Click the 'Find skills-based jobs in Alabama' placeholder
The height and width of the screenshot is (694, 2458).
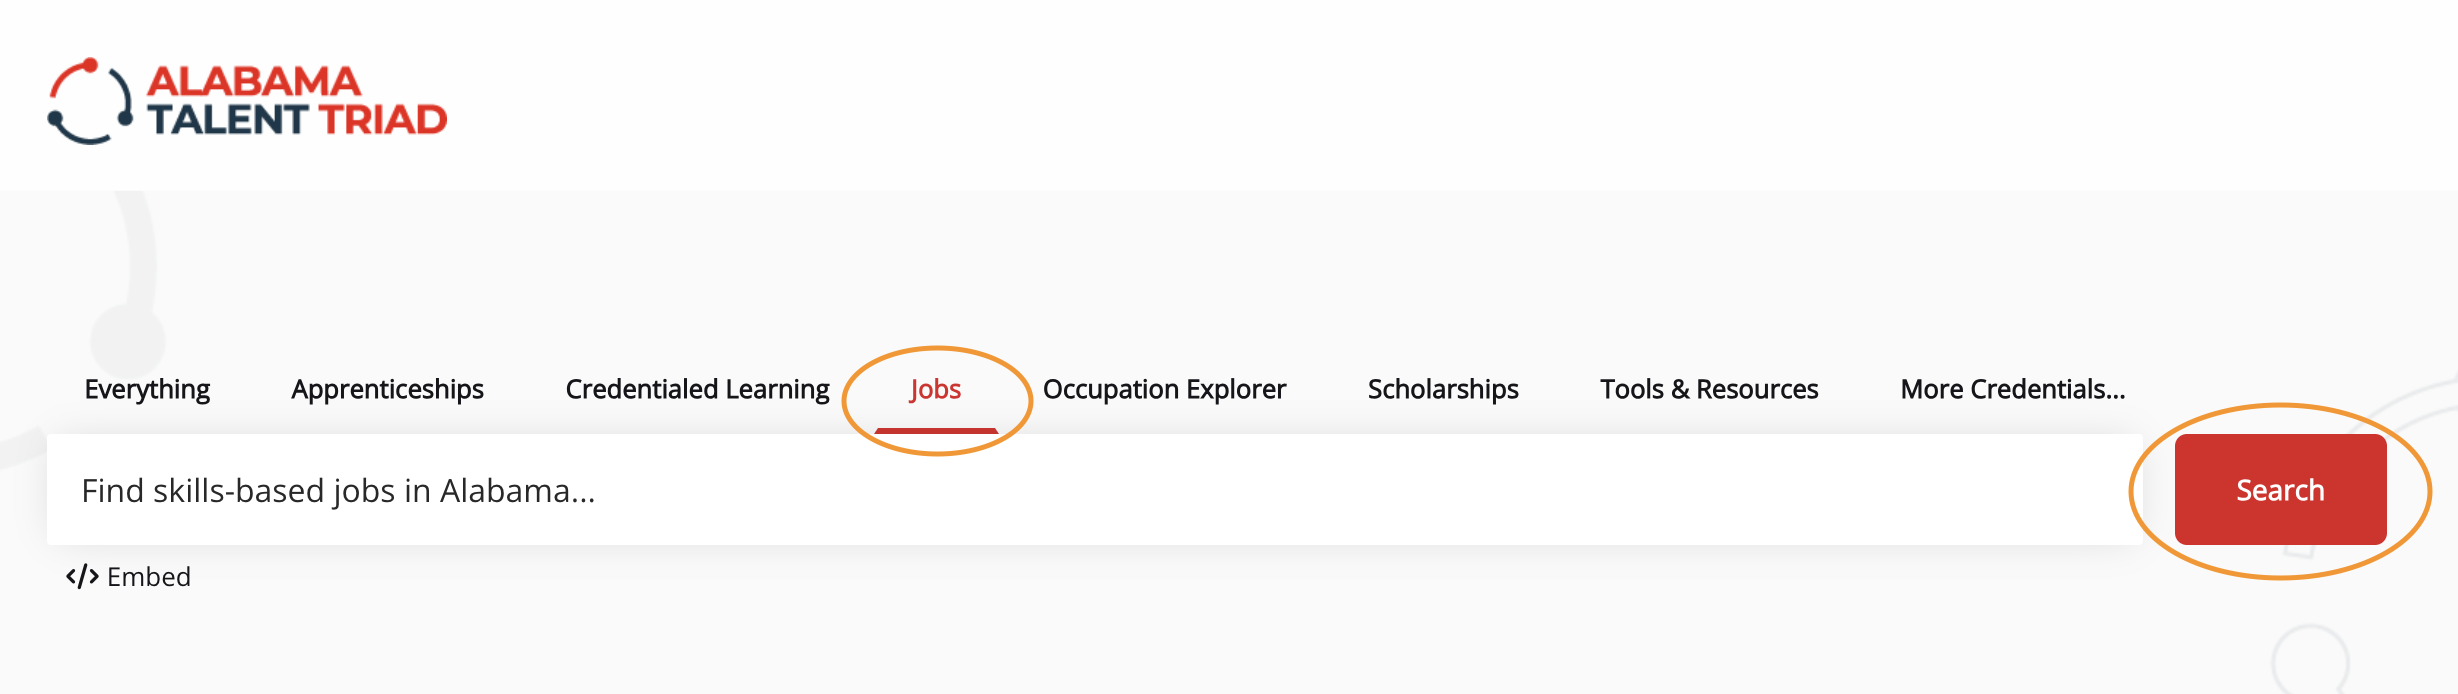point(338,491)
